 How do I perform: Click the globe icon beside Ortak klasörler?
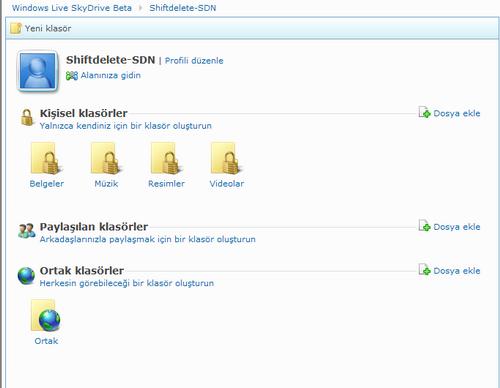26,276
